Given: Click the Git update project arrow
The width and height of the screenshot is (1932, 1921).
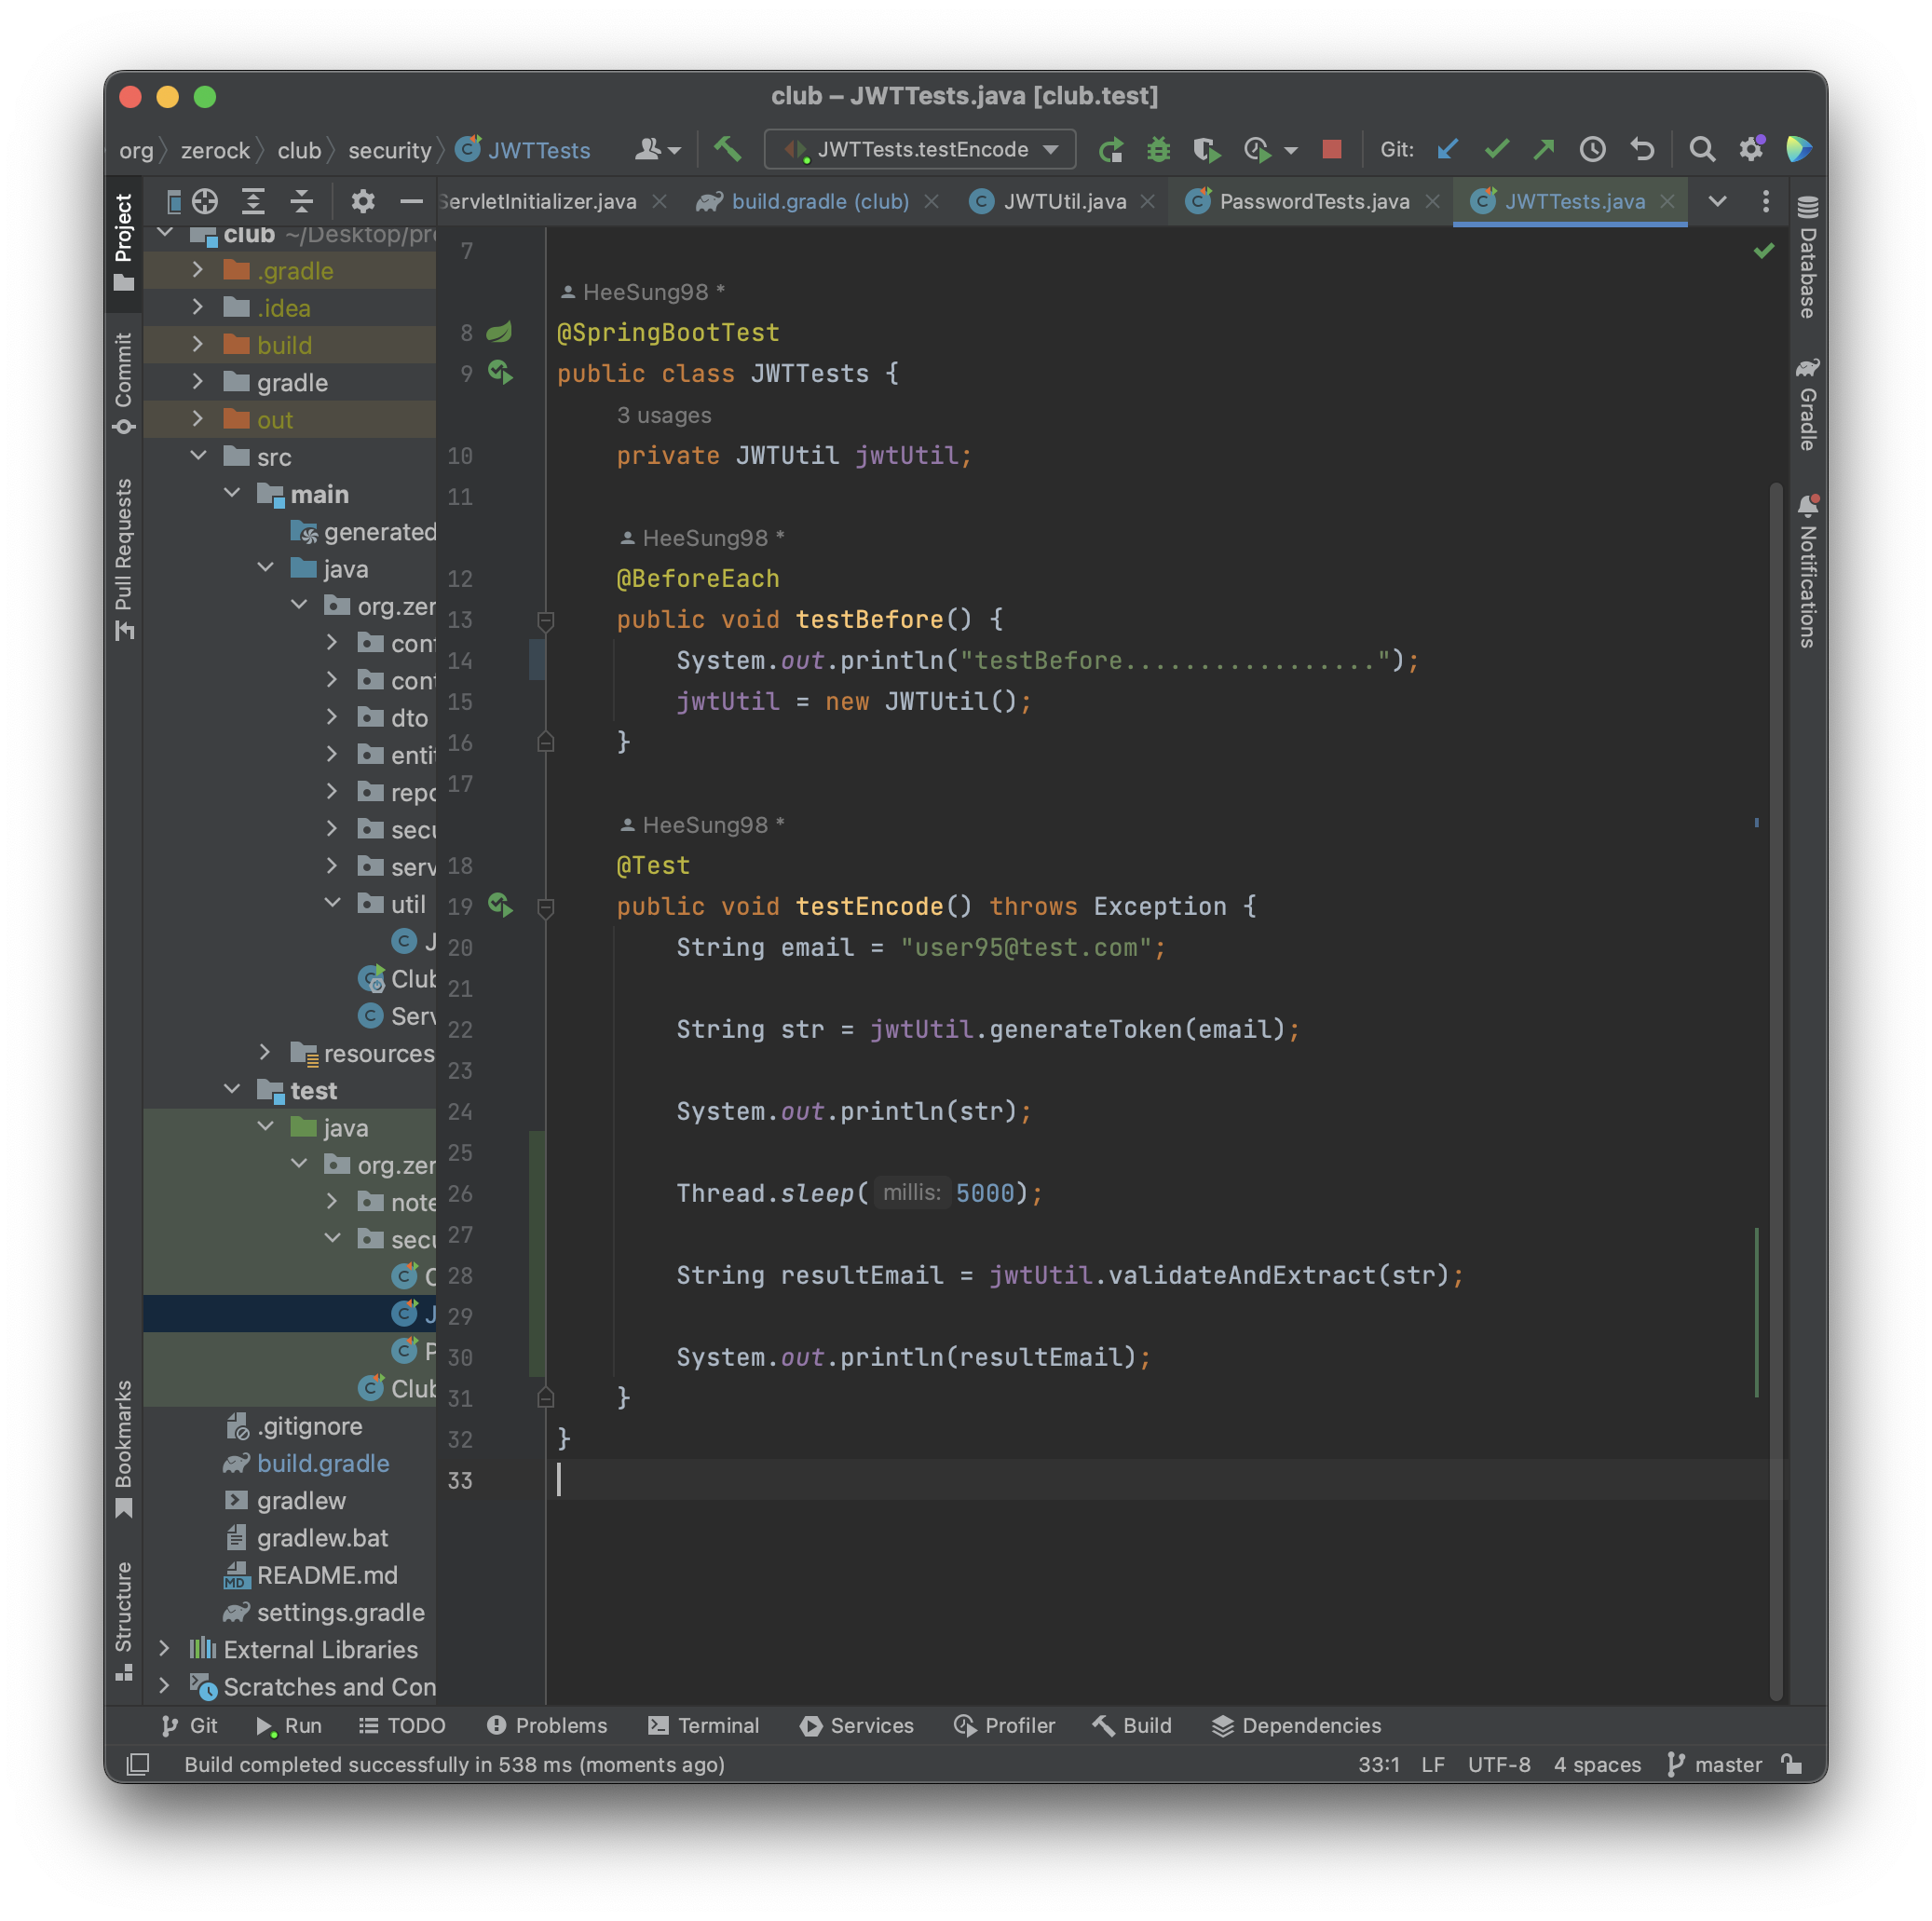Looking at the screenshot, I should [x=1447, y=150].
